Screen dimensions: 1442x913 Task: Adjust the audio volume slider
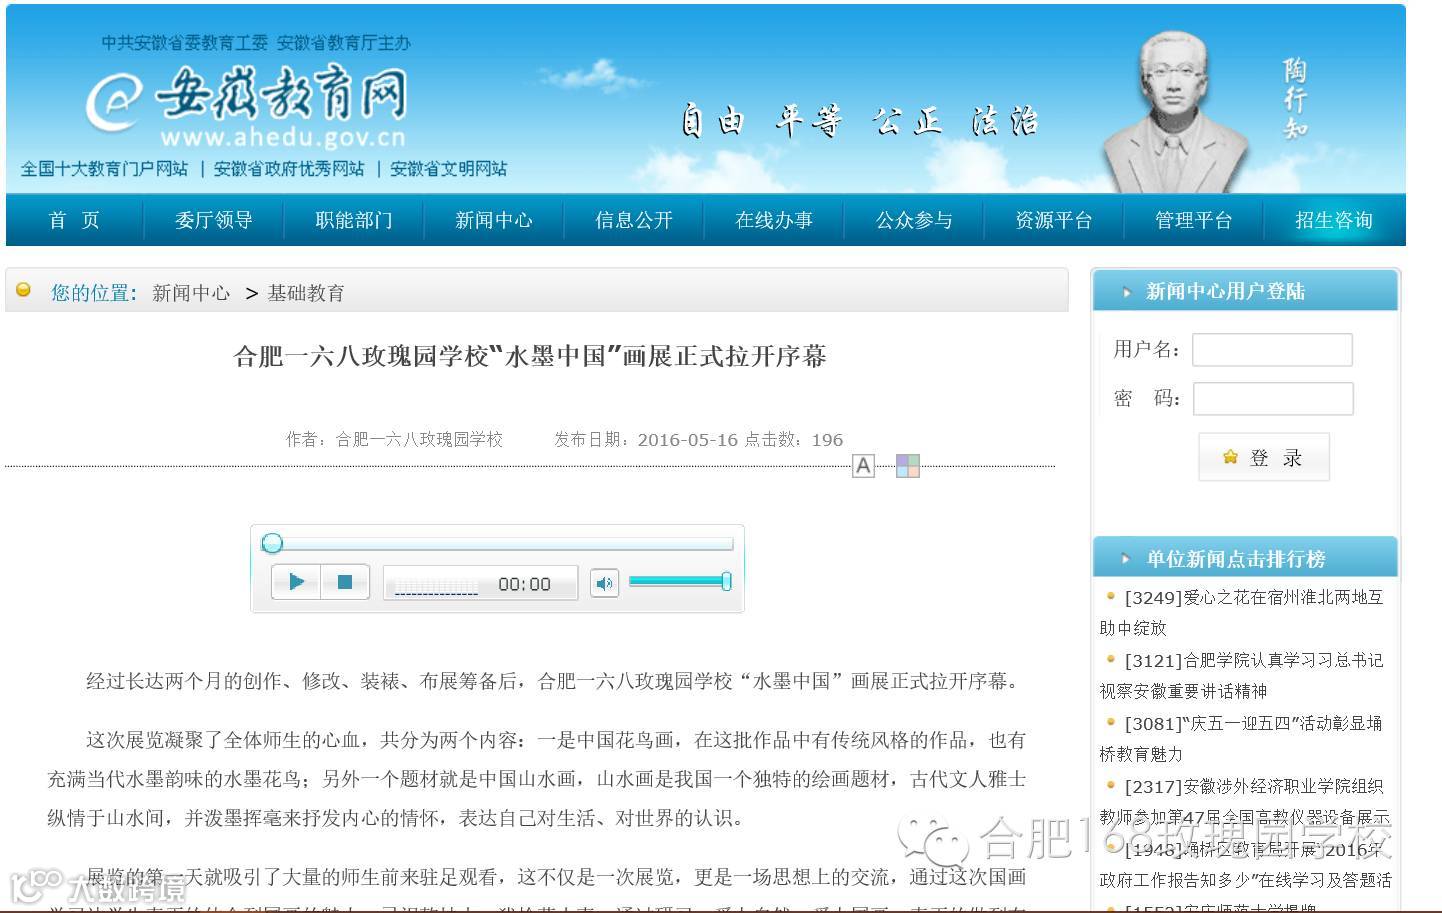pyautogui.click(x=680, y=581)
